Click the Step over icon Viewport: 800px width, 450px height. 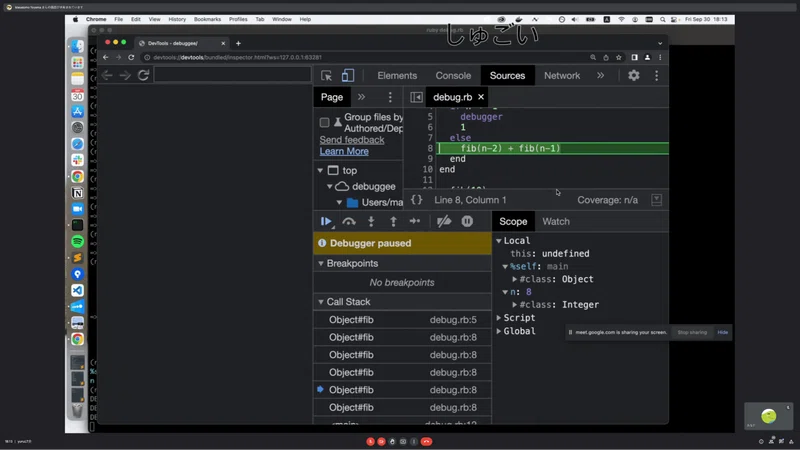point(349,221)
